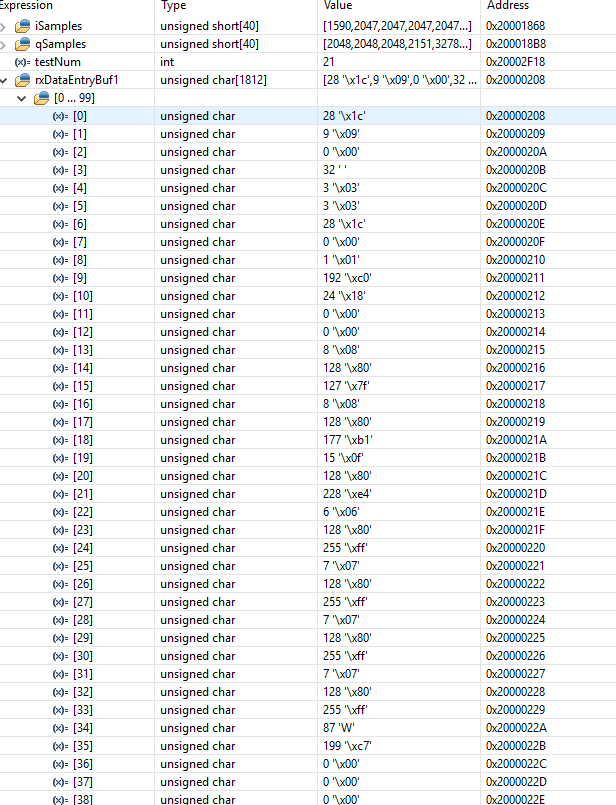616x805 pixels.
Task: Click the testNum variable icon
Action: [x=22, y=62]
